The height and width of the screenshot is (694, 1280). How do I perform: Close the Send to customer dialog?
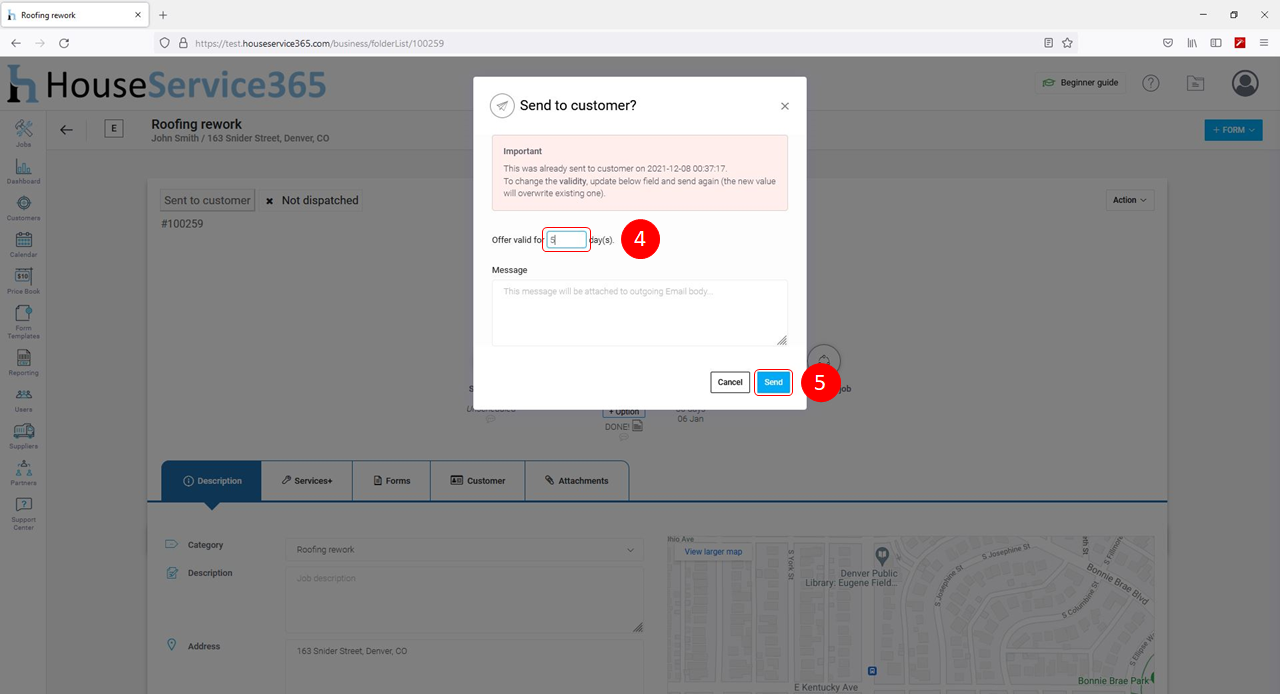click(785, 106)
